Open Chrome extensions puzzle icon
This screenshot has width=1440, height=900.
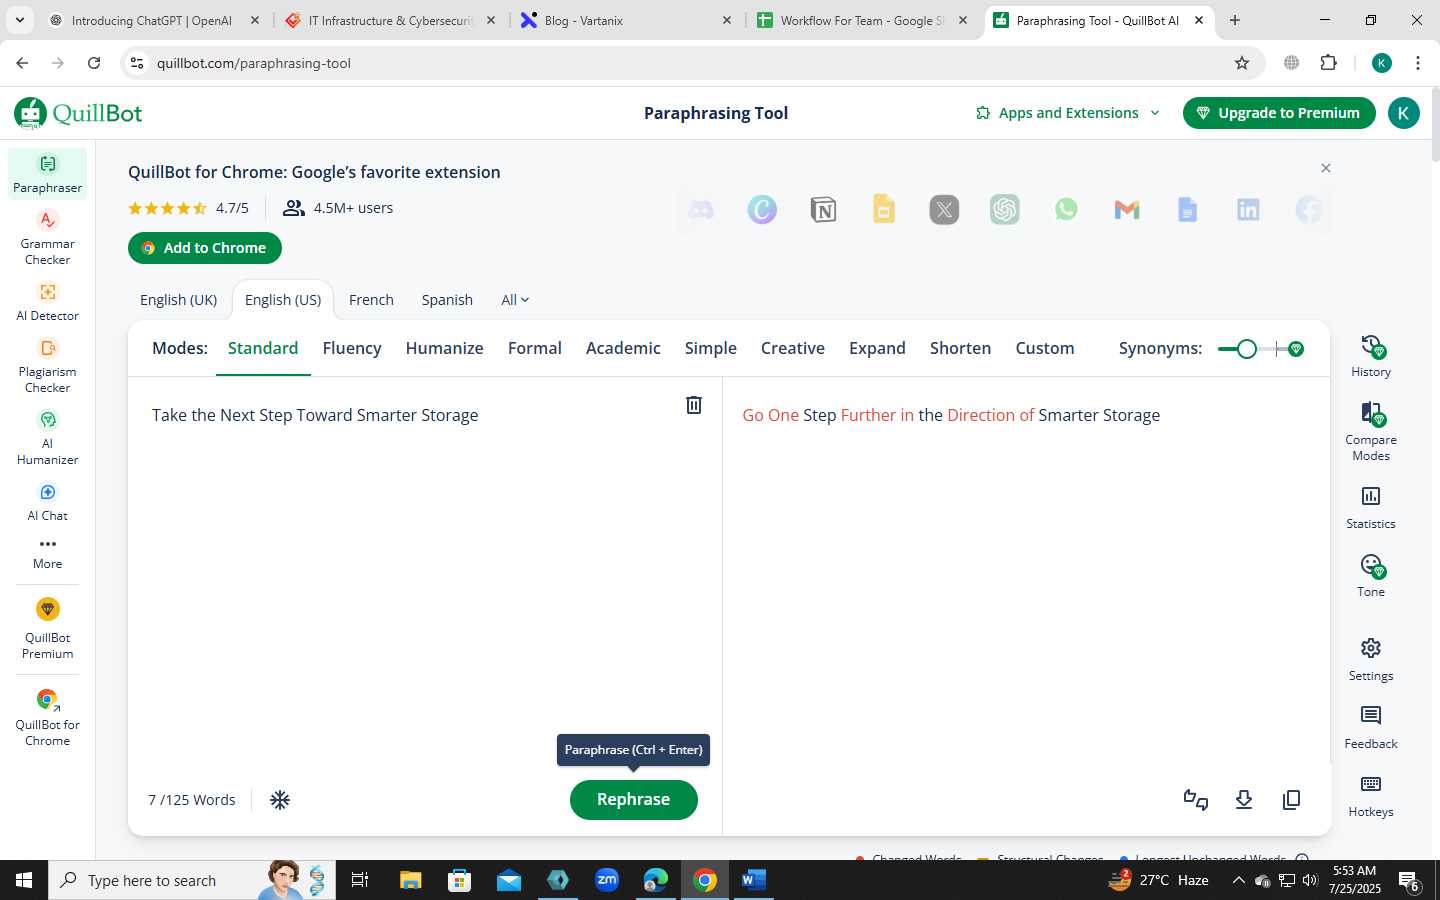[x=1328, y=63]
